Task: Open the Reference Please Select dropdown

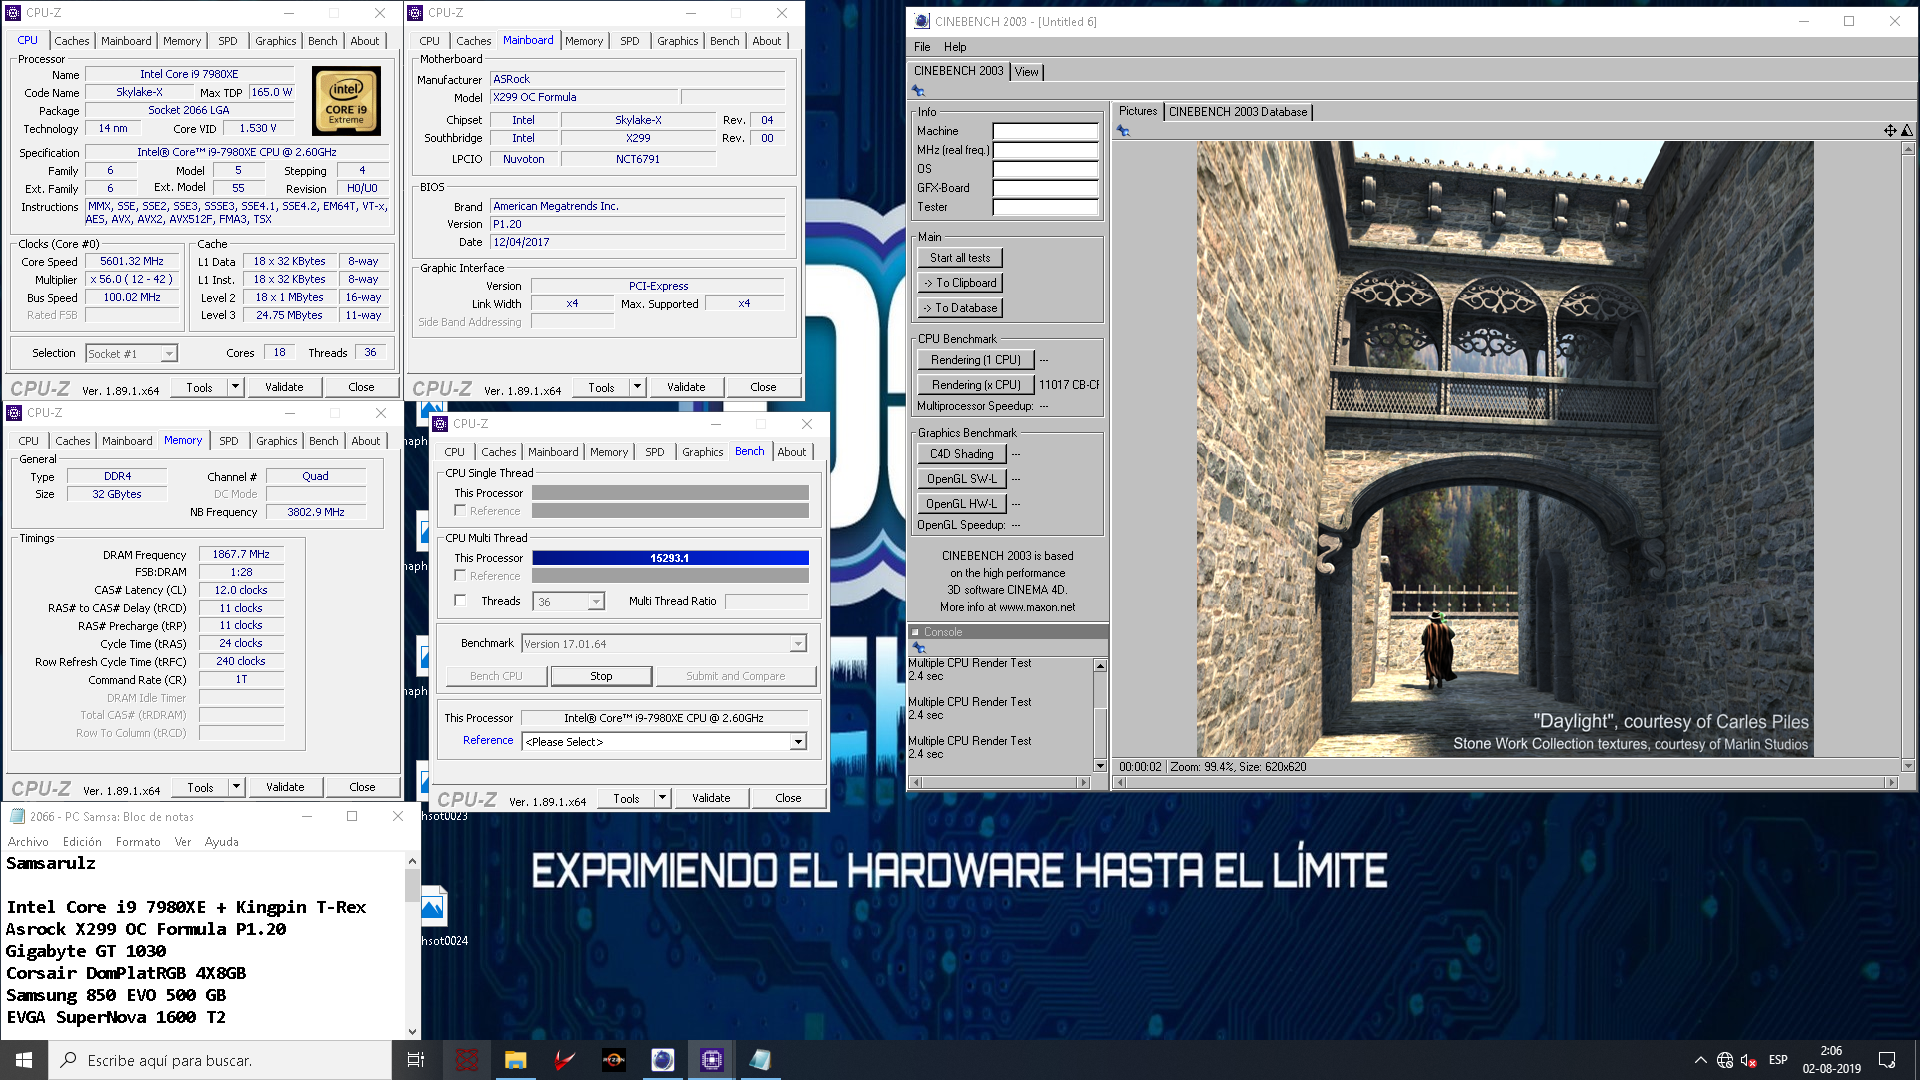Action: tap(798, 742)
